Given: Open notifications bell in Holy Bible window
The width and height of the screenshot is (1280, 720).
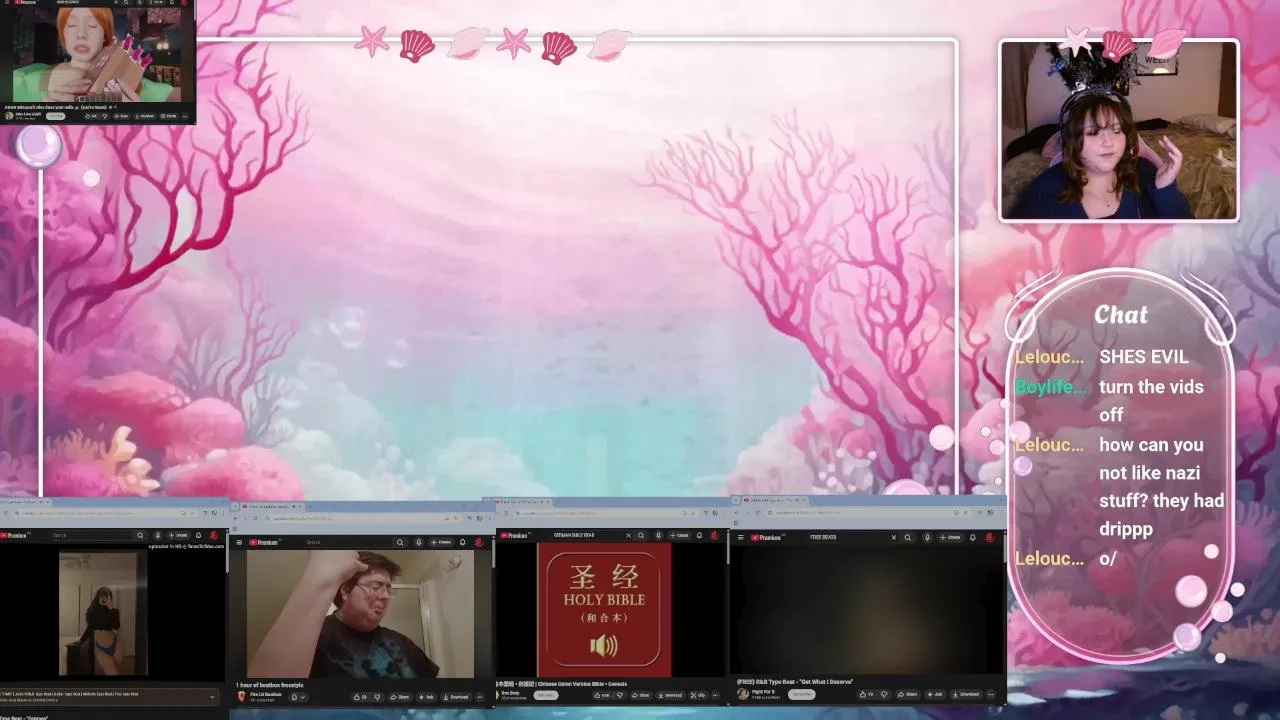Looking at the screenshot, I should point(699,535).
